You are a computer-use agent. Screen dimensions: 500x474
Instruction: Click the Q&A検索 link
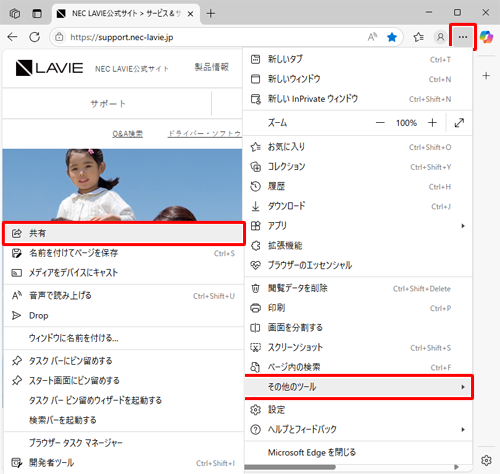pyautogui.click(x=127, y=134)
